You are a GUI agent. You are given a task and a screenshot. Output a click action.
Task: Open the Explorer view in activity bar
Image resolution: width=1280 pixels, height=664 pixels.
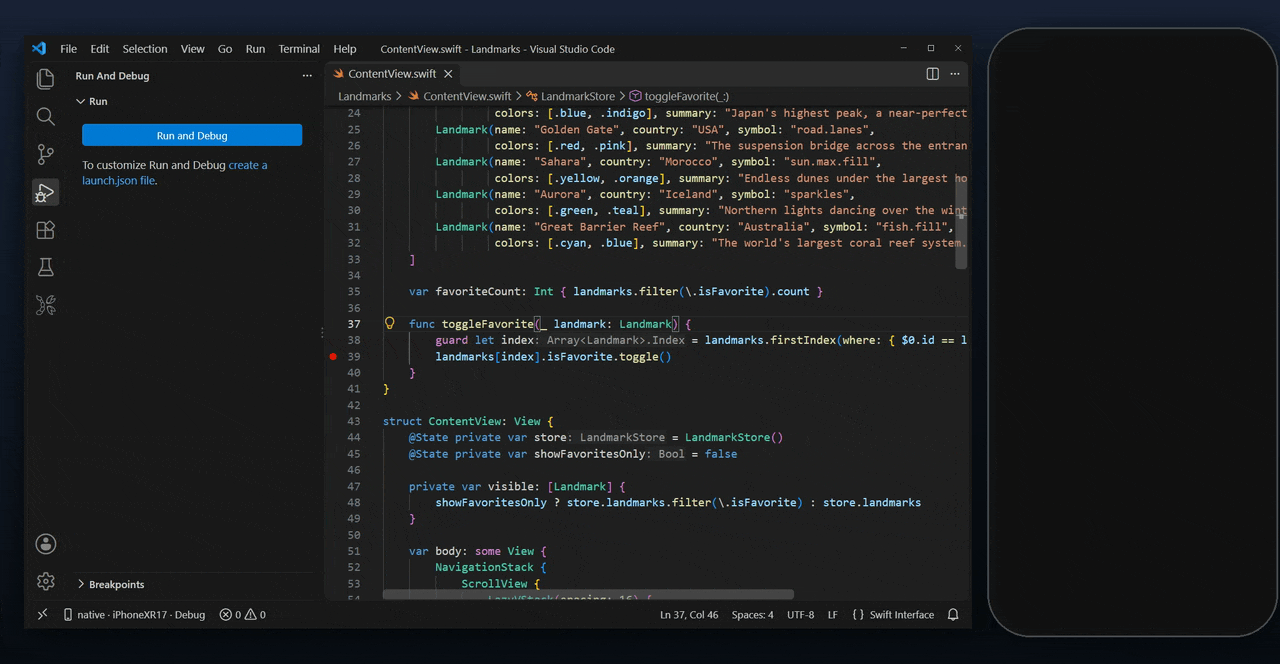tap(45, 79)
